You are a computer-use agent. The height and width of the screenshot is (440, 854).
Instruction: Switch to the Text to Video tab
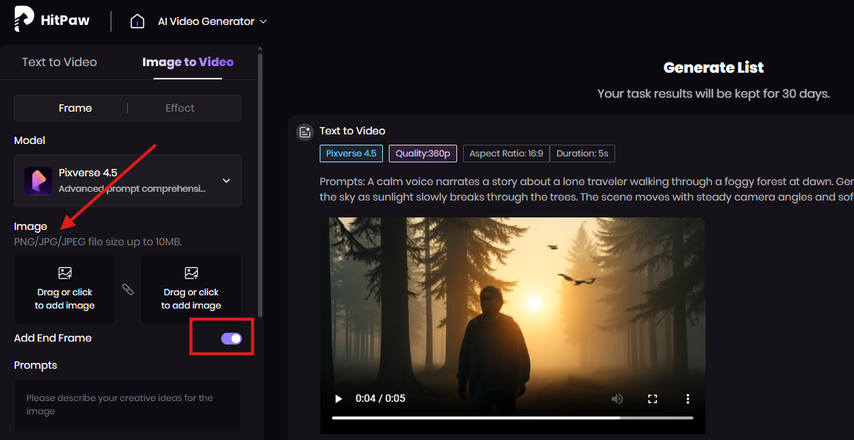pyautogui.click(x=59, y=62)
